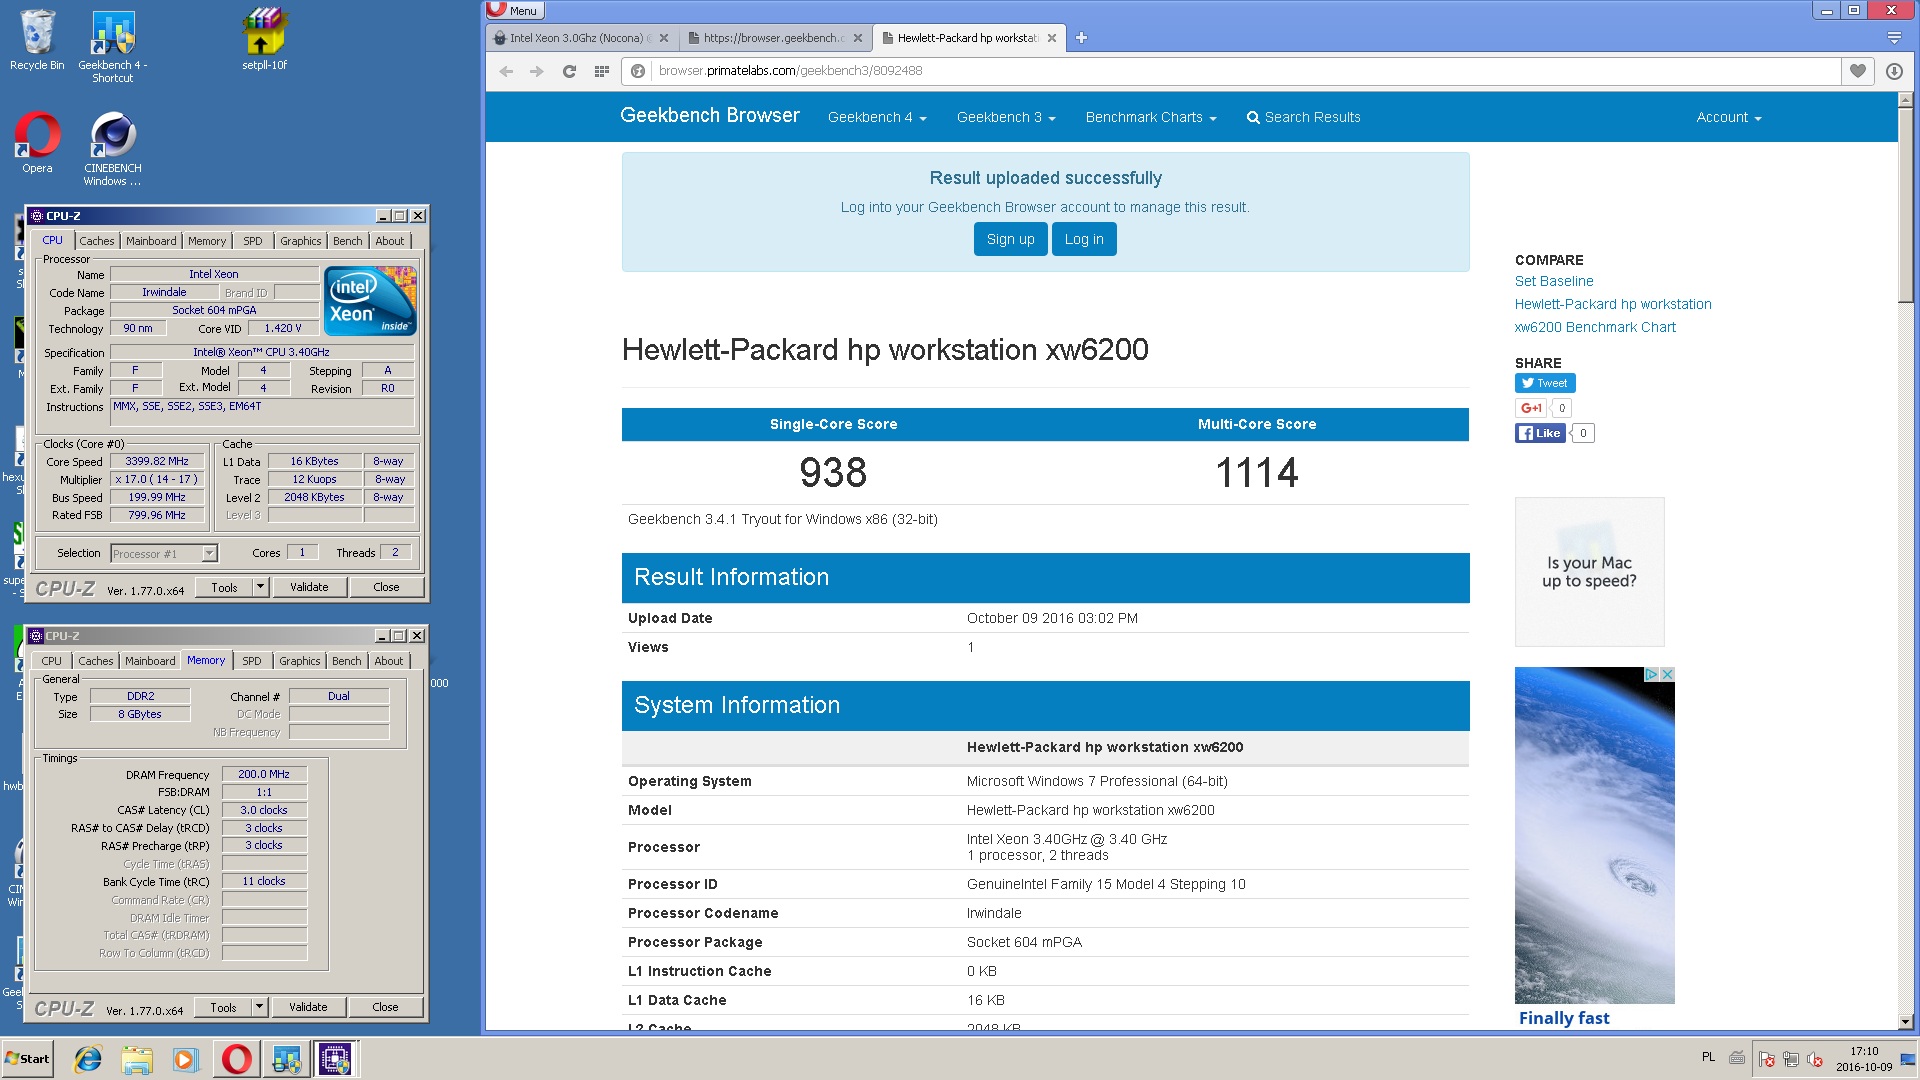
Task: Click the page vertical scrollbar thumb
Action: point(1905,205)
